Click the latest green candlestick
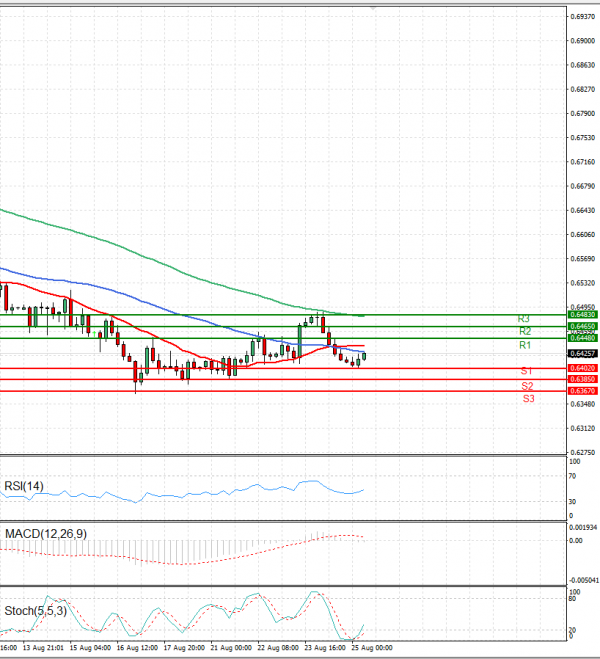600x659 pixels. [x=364, y=356]
